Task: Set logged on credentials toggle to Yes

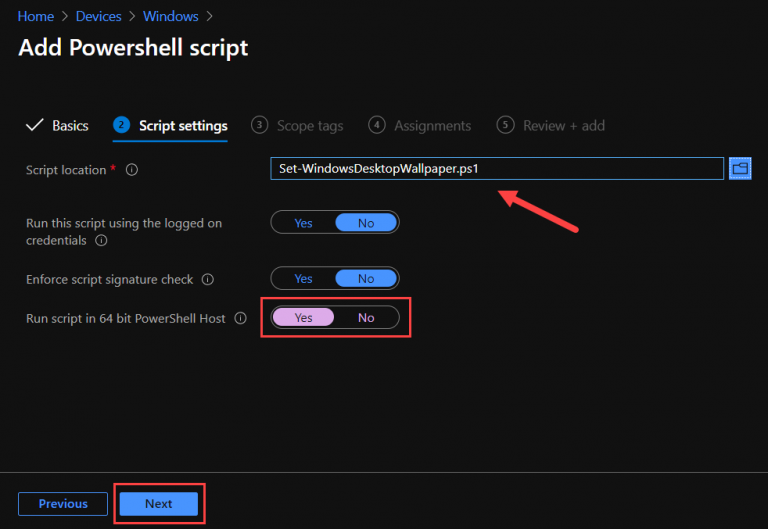Action: (x=303, y=223)
